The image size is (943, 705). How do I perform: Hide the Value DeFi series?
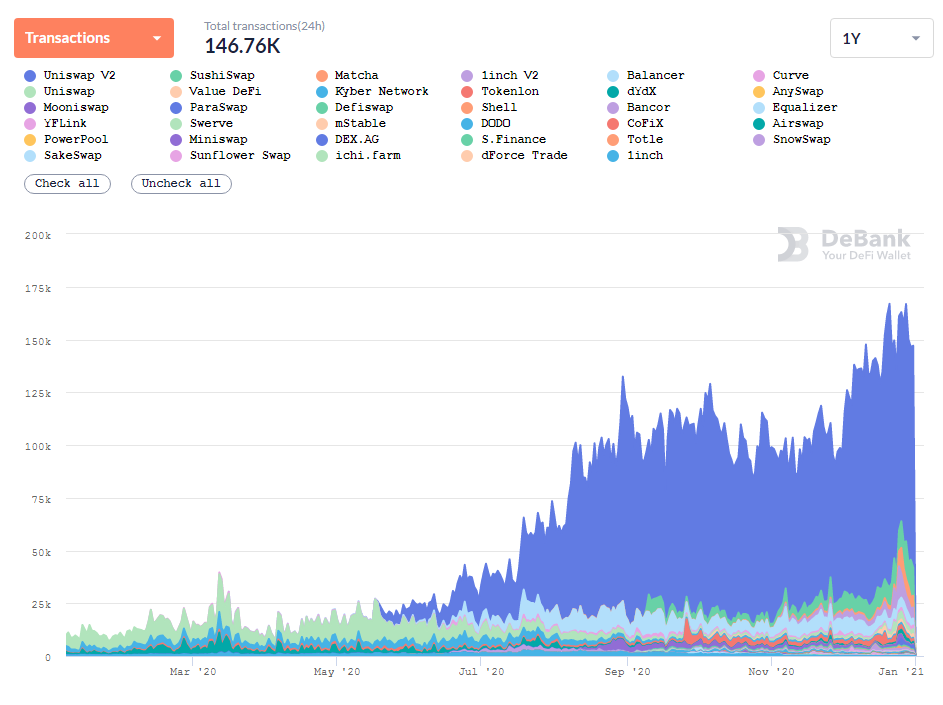point(215,91)
